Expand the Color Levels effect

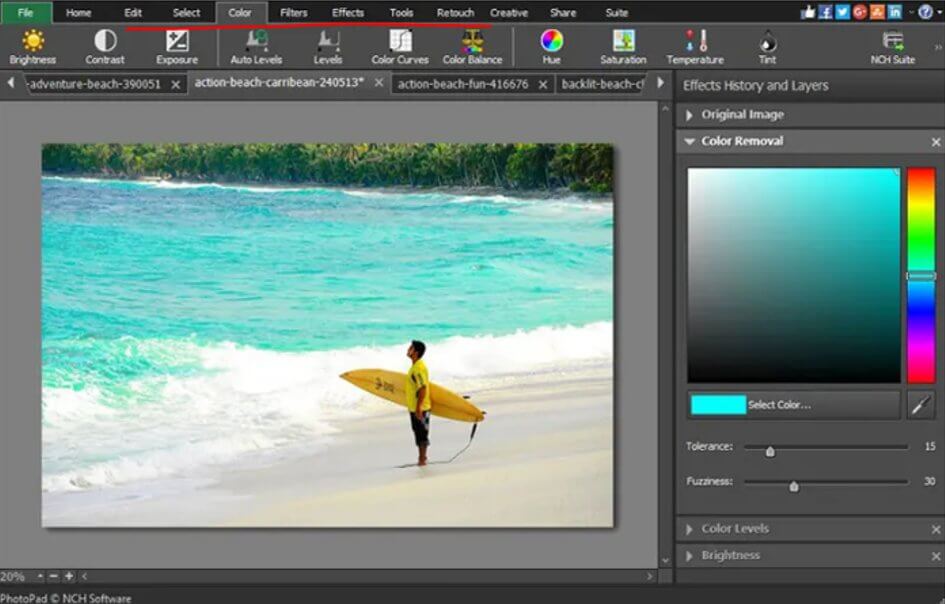(689, 529)
